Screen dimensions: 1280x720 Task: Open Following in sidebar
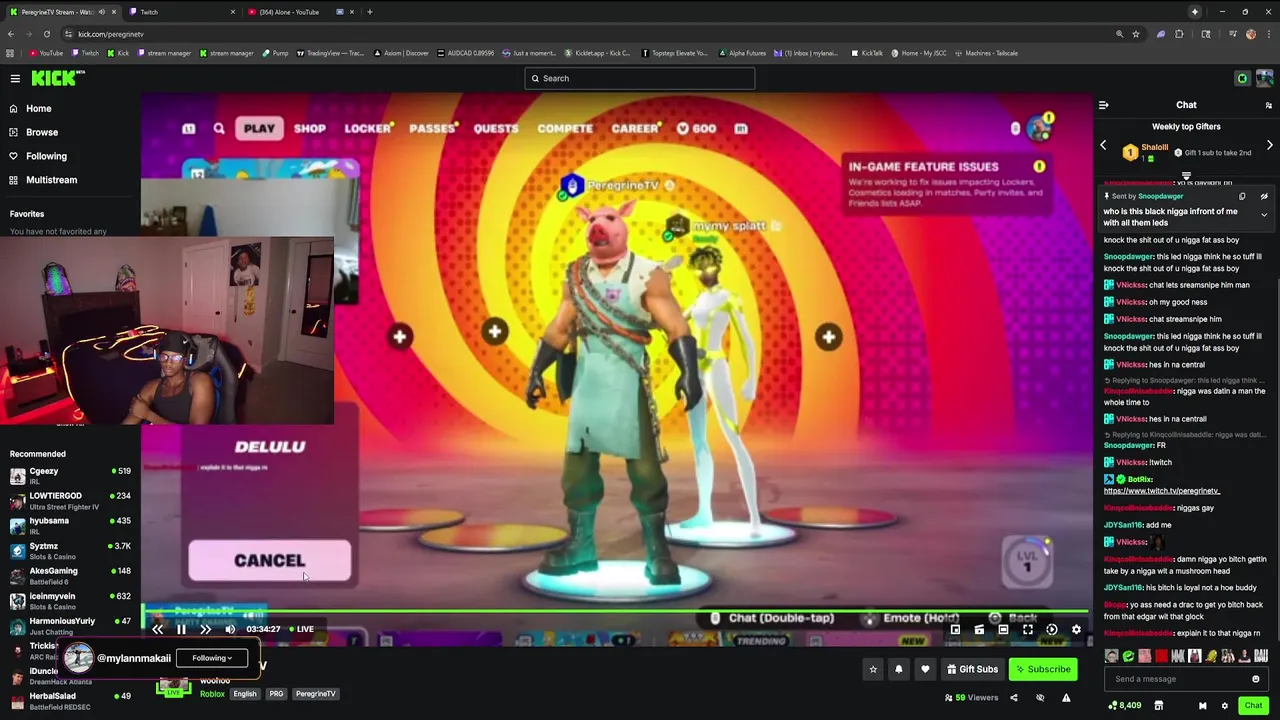(46, 156)
